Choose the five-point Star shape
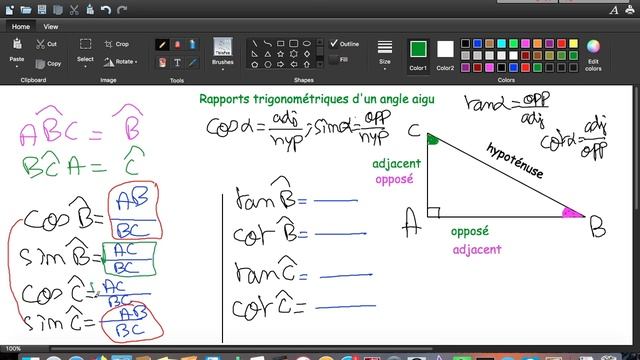This screenshot has height=360, width=640. (x=280, y=54)
